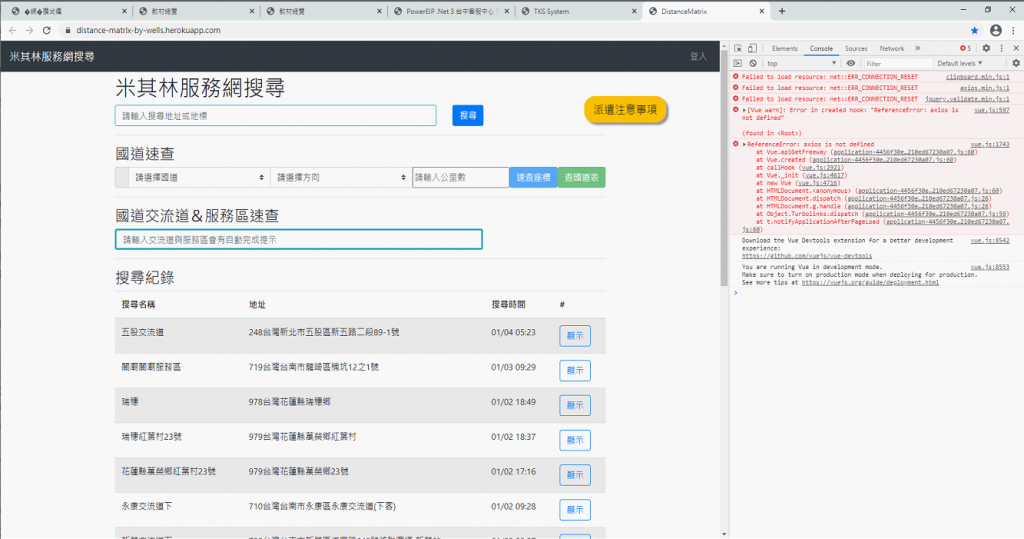The height and width of the screenshot is (539, 1024).
Task: Bookmark this page with the star icon
Action: click(x=974, y=30)
